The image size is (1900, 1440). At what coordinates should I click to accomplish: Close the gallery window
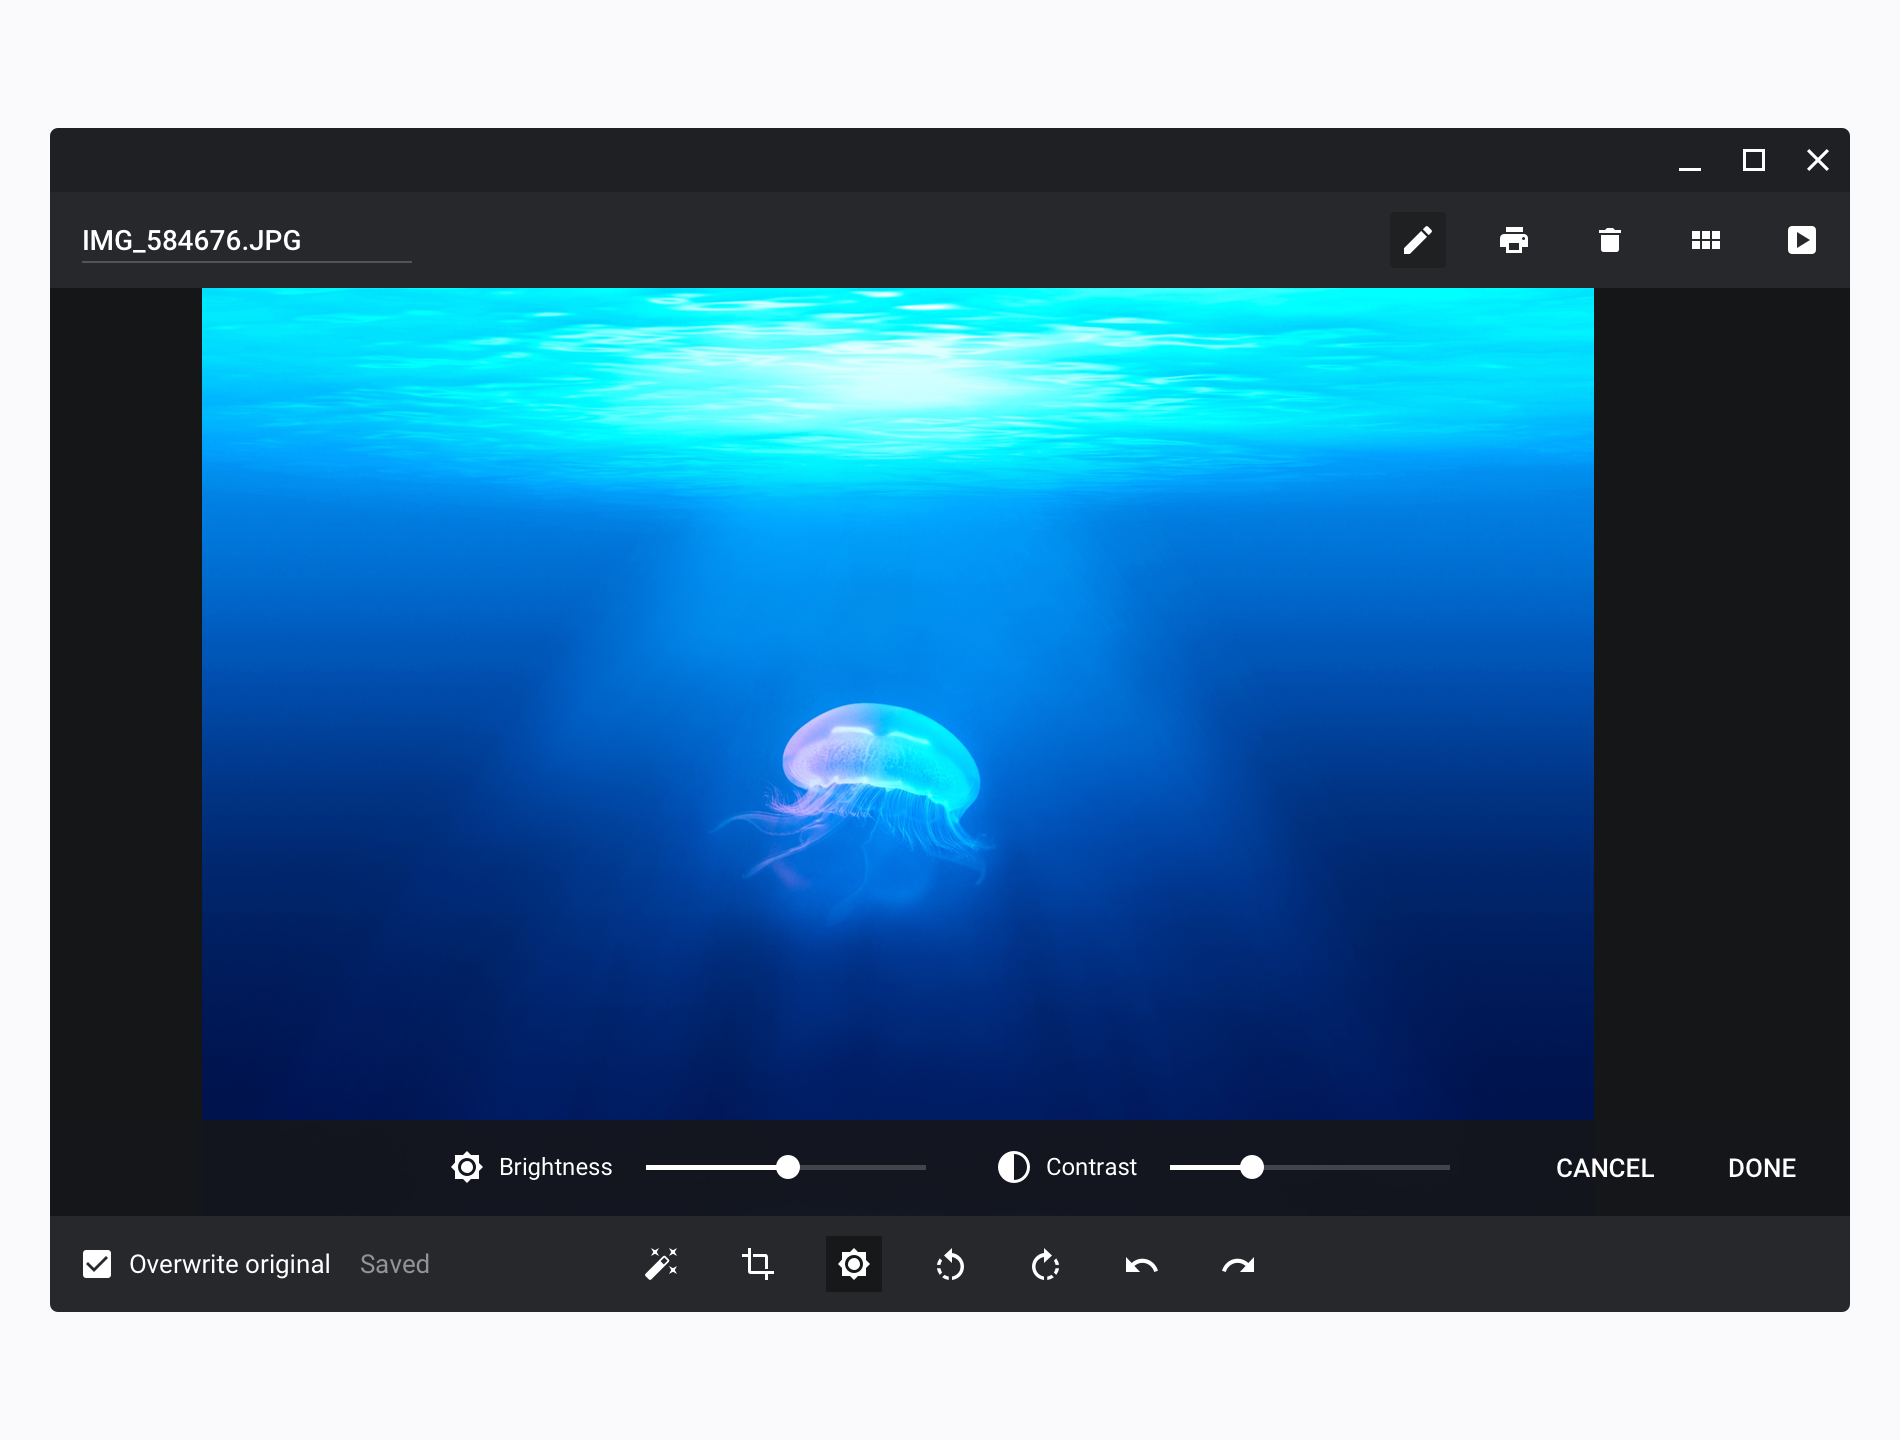coord(1817,160)
